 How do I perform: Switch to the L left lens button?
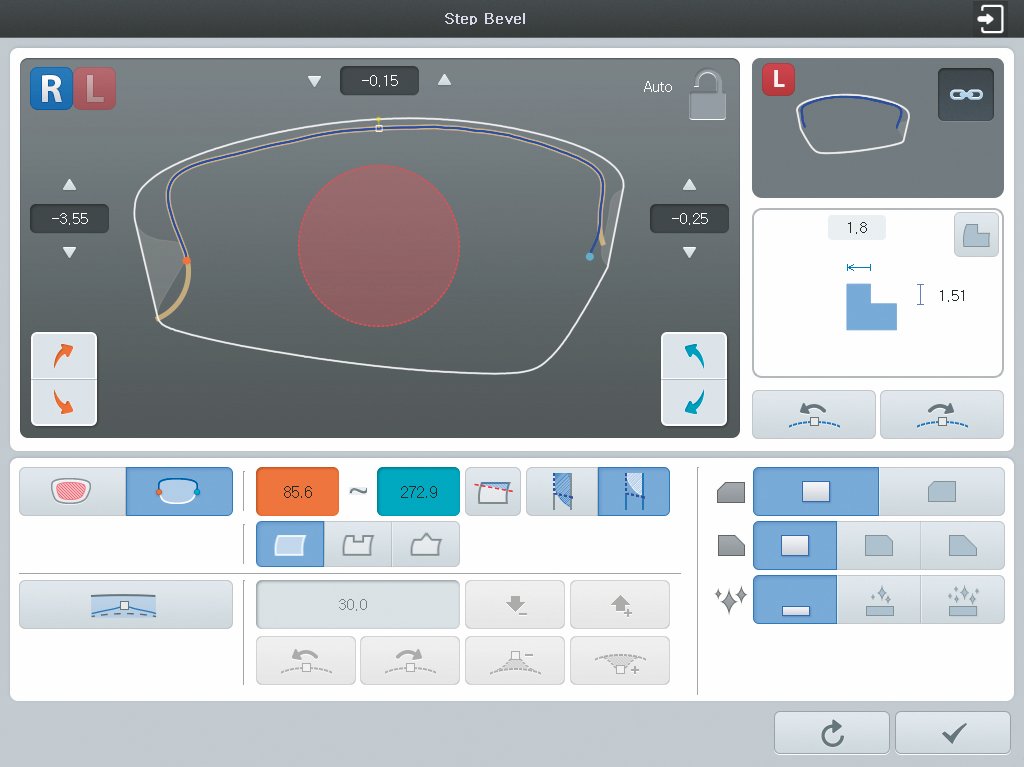(94, 88)
